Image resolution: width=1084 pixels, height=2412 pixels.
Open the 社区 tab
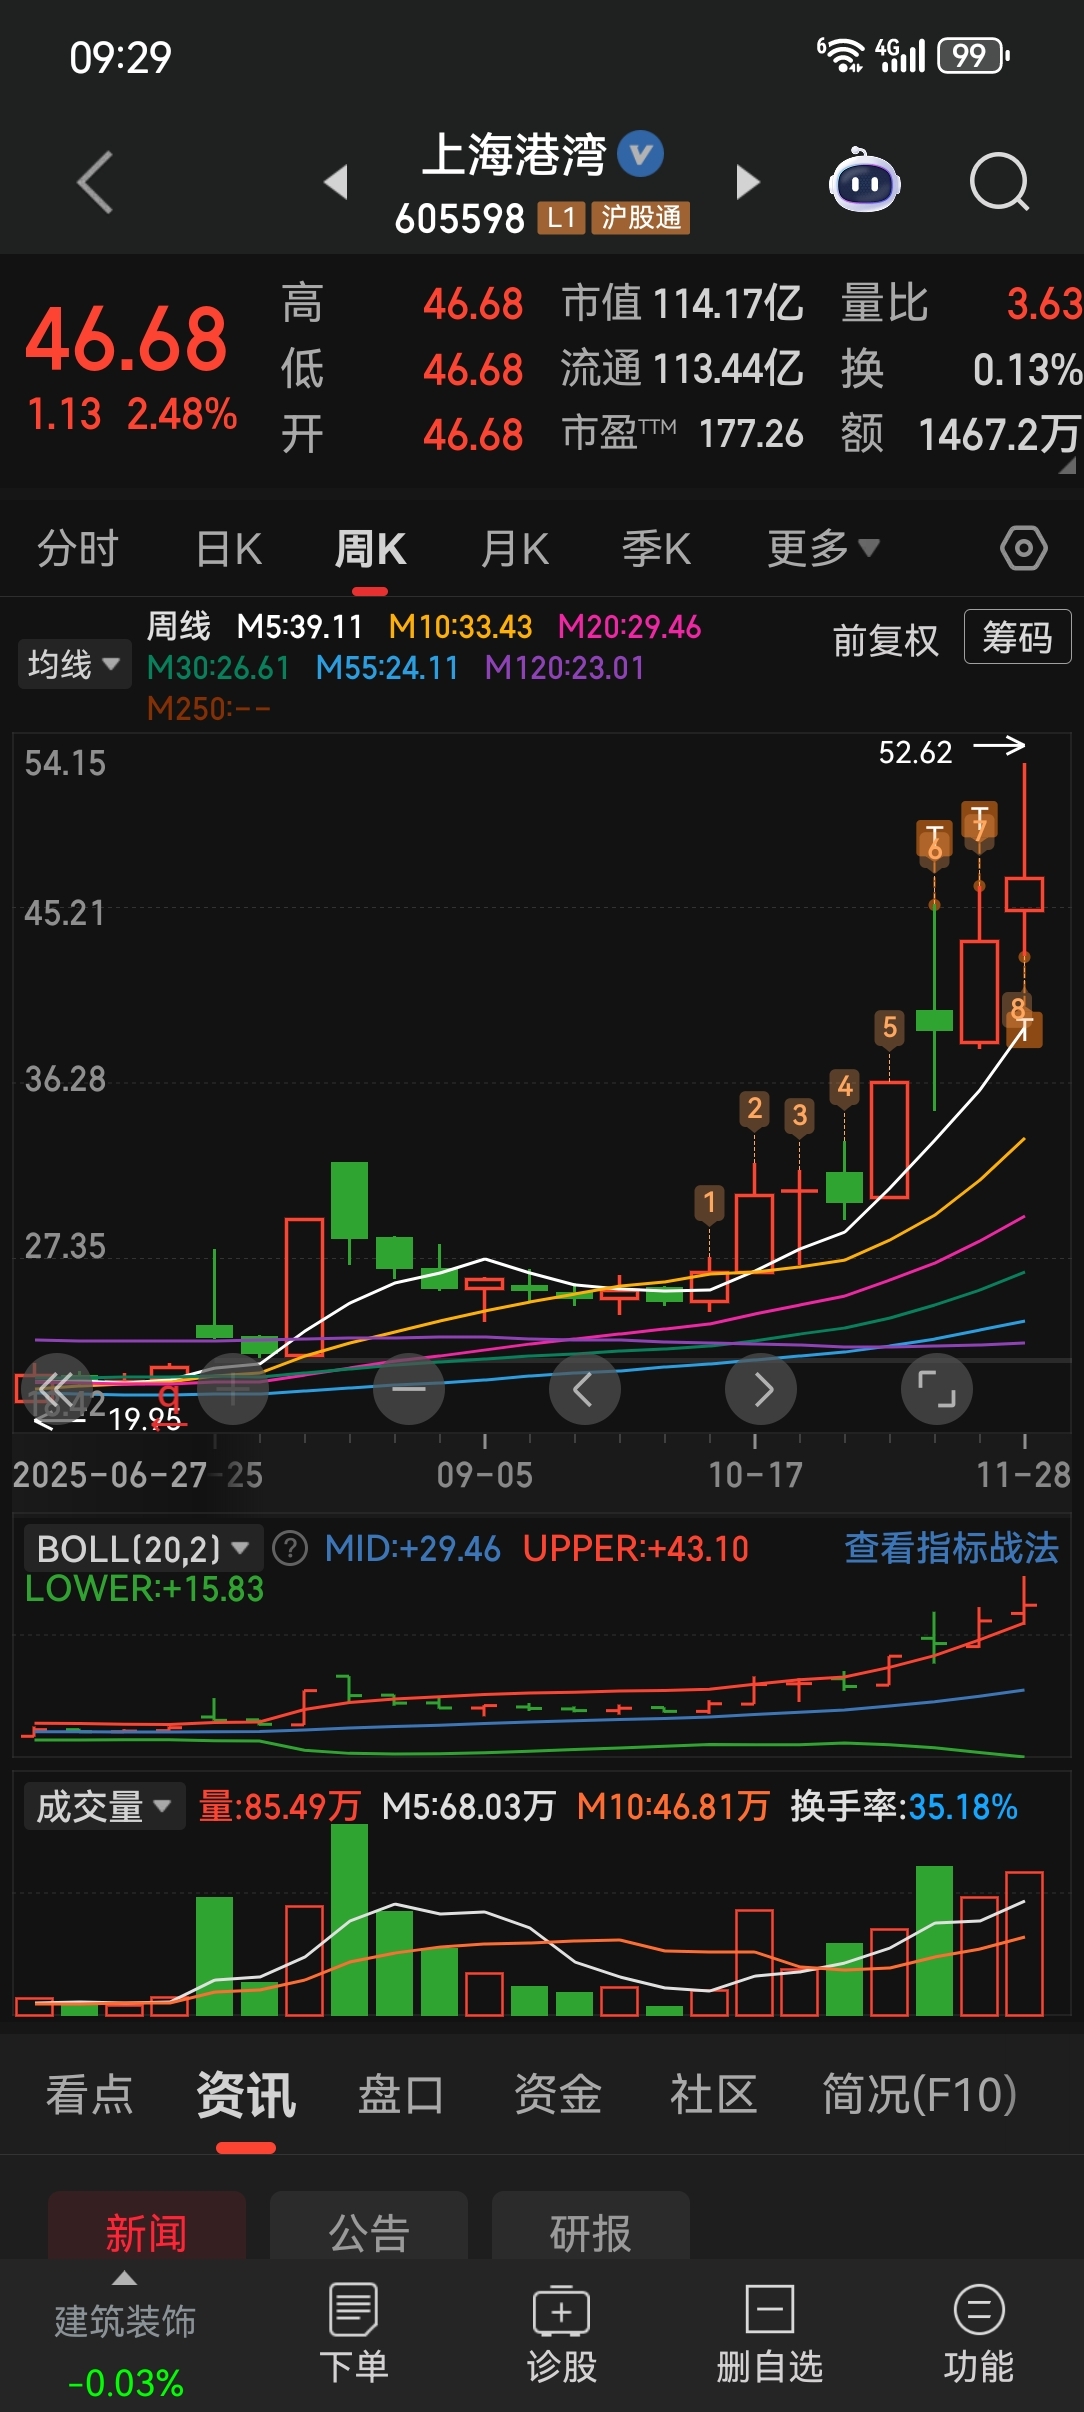(x=713, y=2094)
